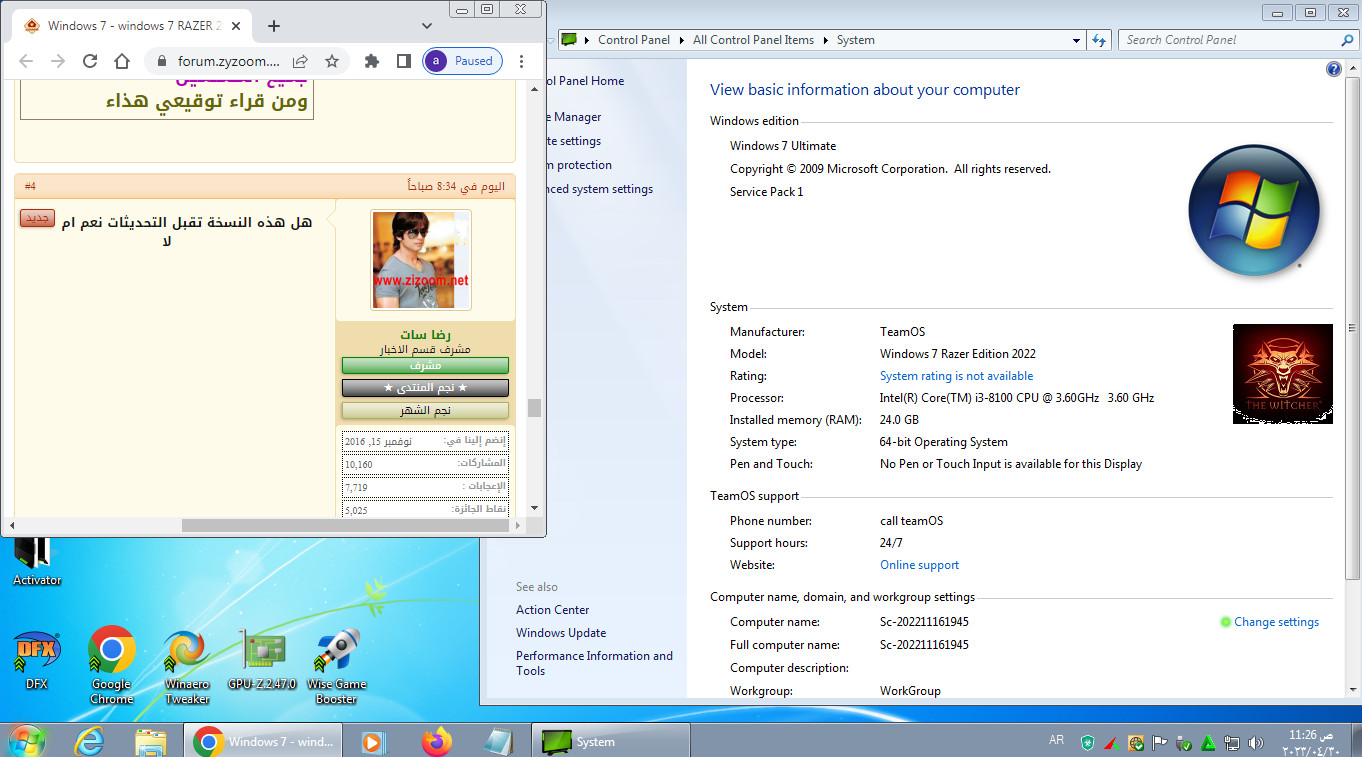1362x757 pixels.
Task: Click Chrome page vertical scrollbar thumb
Action: point(535,408)
